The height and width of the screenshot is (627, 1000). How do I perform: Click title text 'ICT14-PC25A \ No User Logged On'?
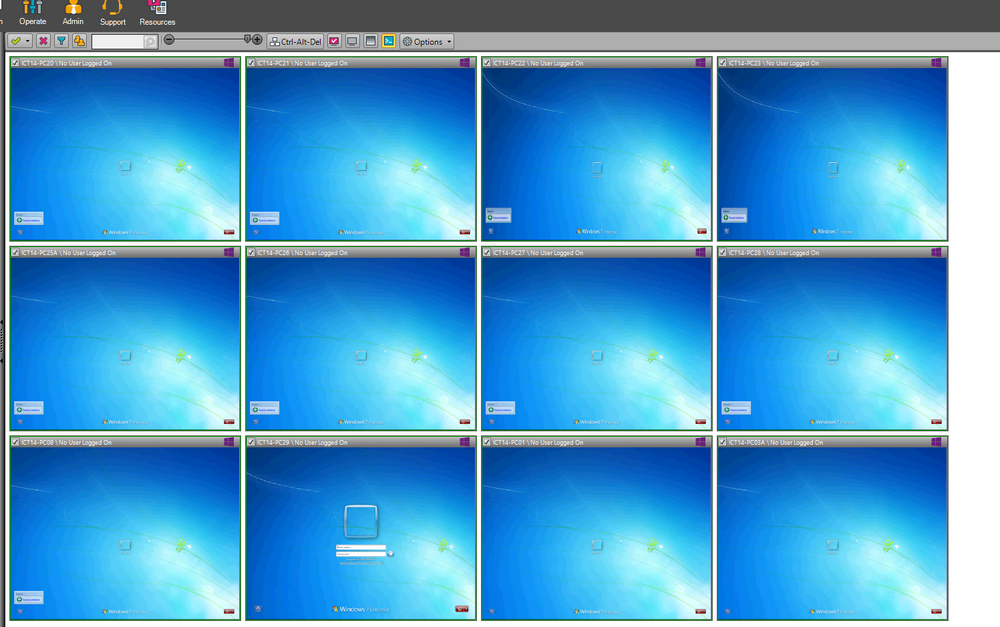tap(68, 253)
